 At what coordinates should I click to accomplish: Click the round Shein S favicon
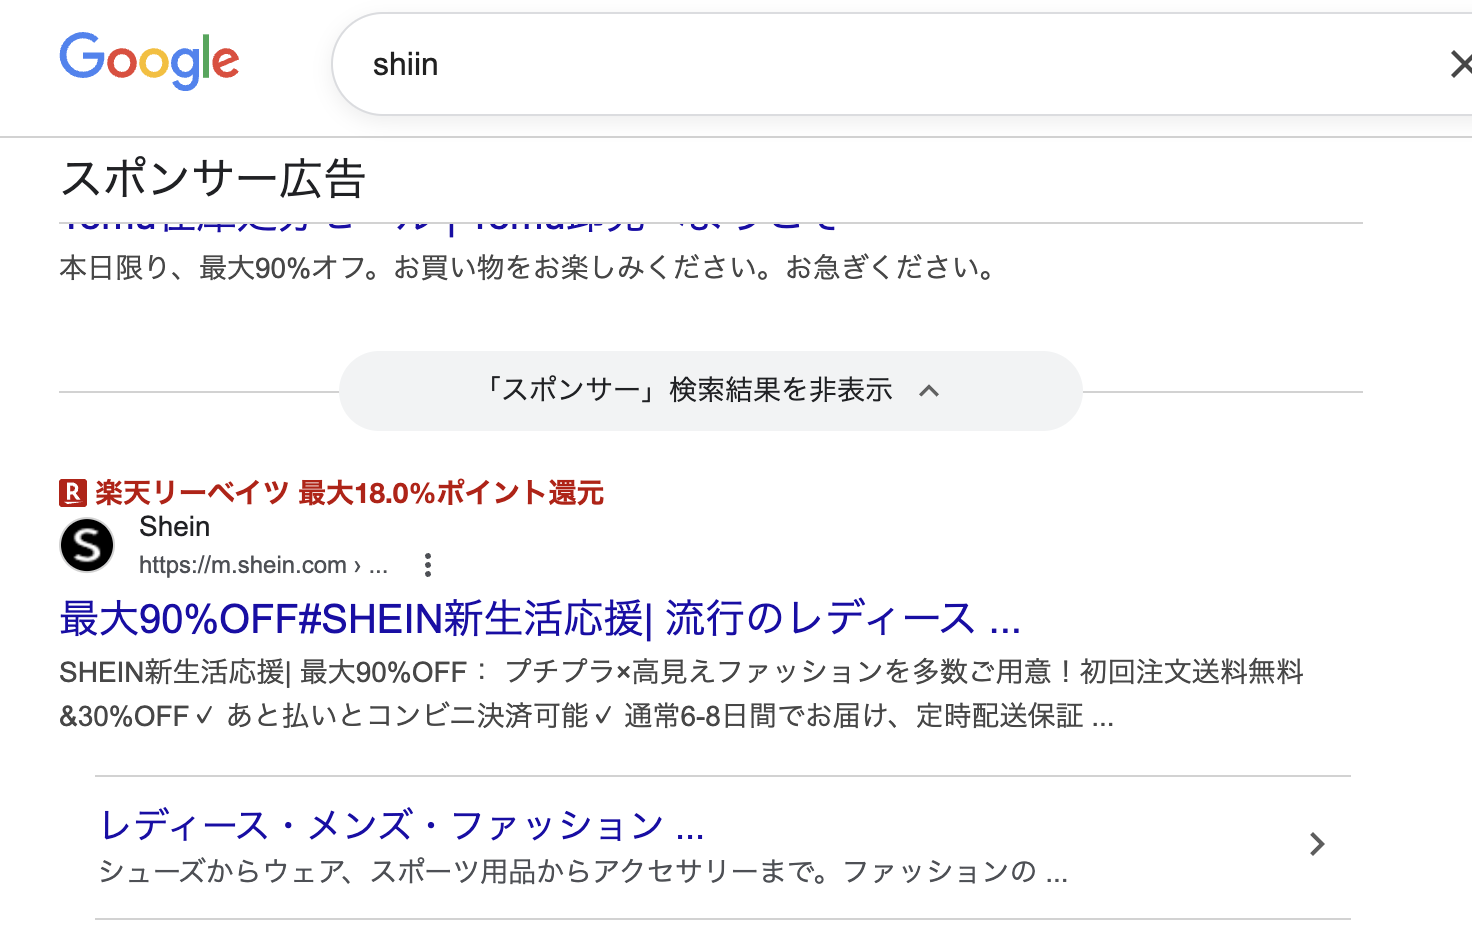click(87, 546)
